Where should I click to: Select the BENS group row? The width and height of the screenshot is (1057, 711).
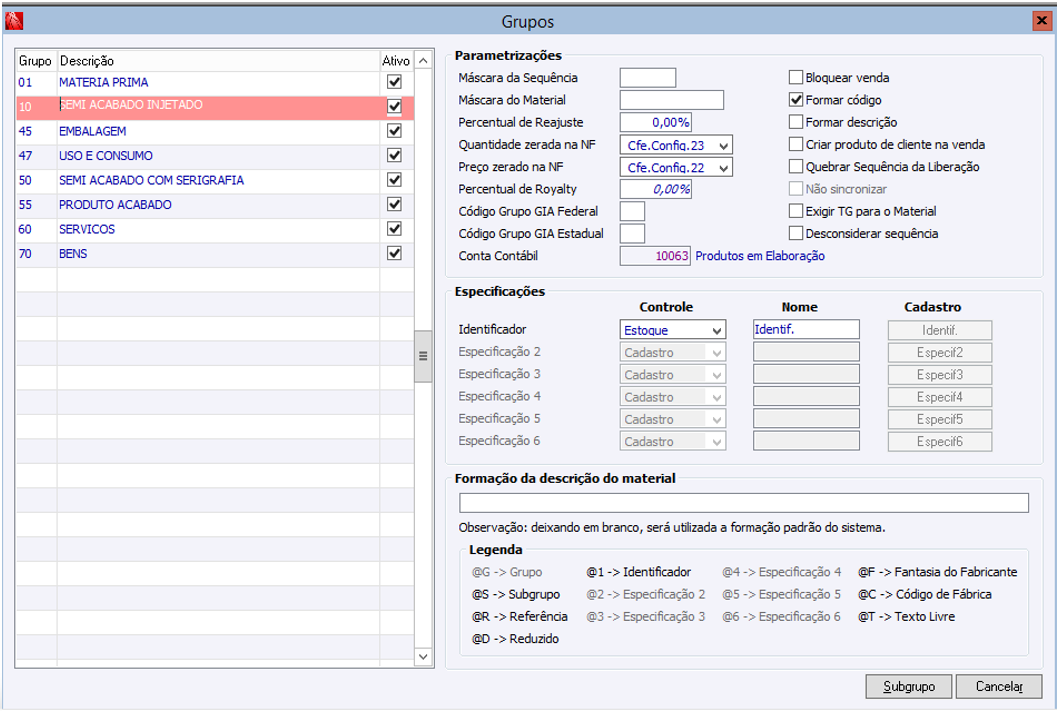pos(215,254)
